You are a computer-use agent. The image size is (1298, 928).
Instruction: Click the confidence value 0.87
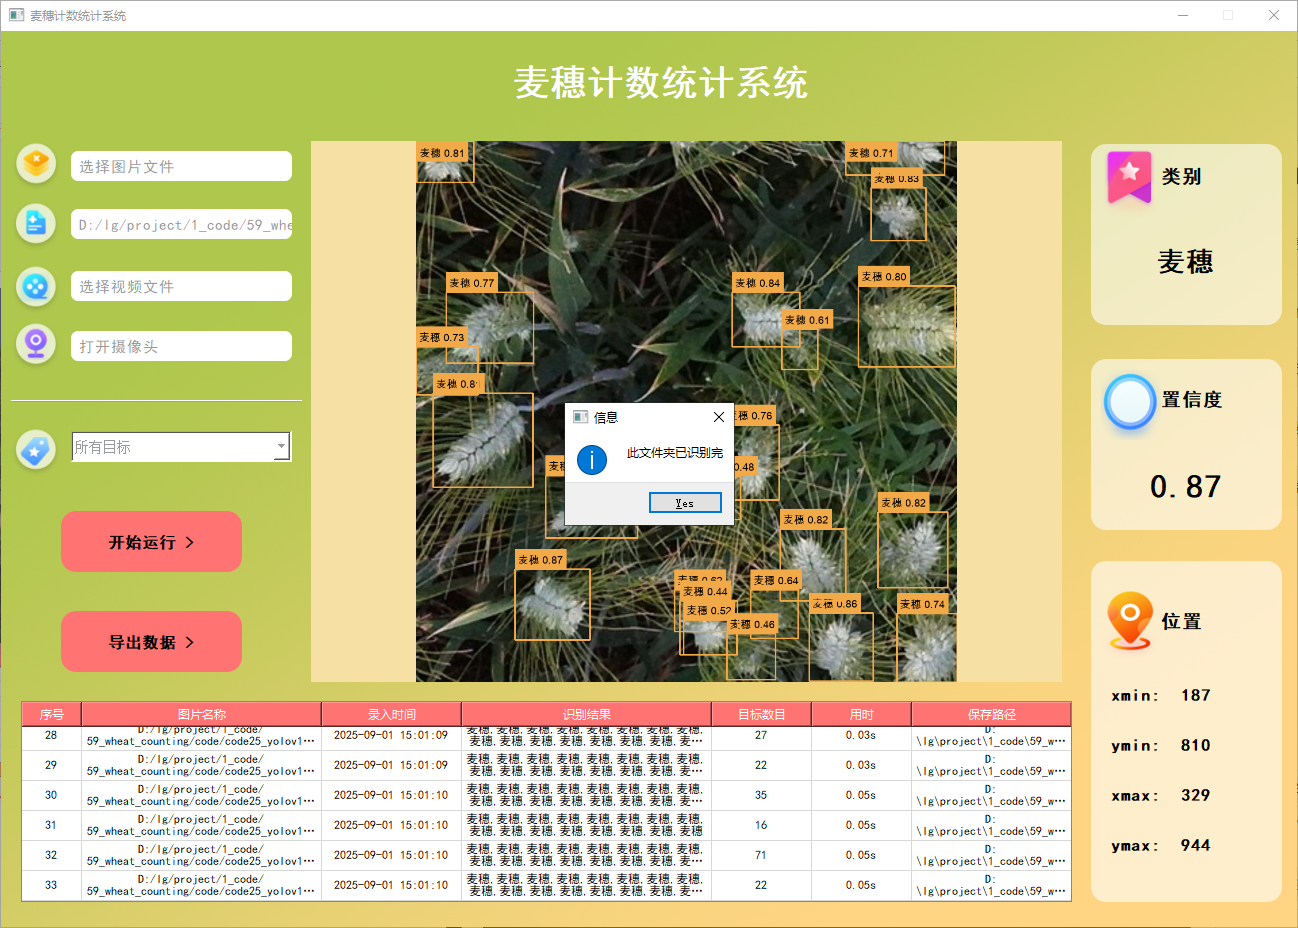point(1186,487)
